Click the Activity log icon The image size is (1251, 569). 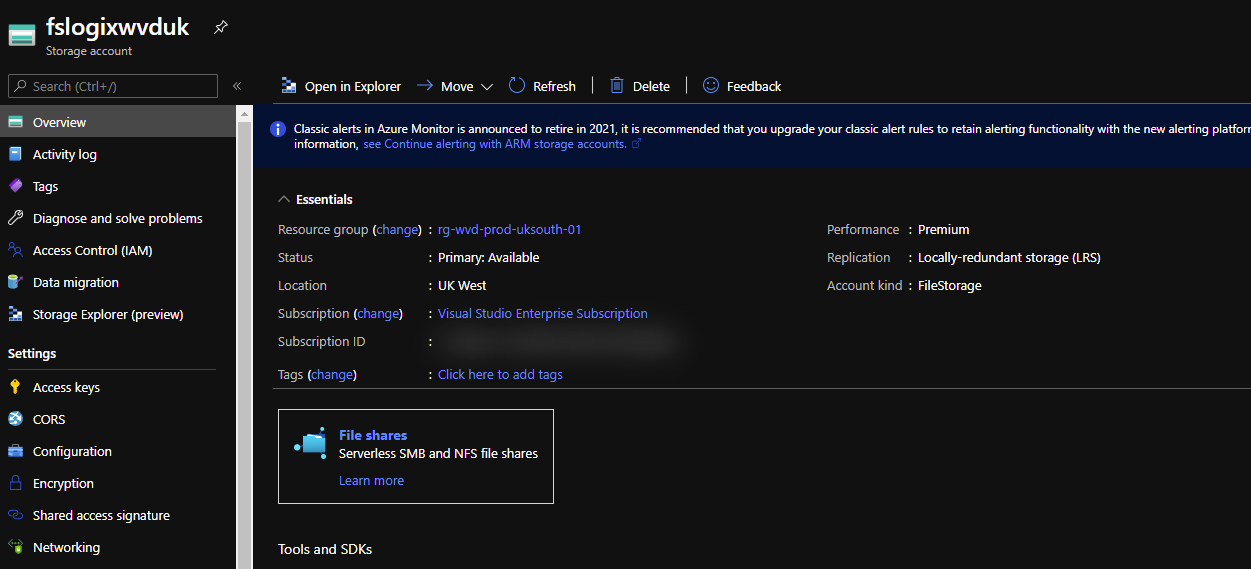[x=15, y=154]
